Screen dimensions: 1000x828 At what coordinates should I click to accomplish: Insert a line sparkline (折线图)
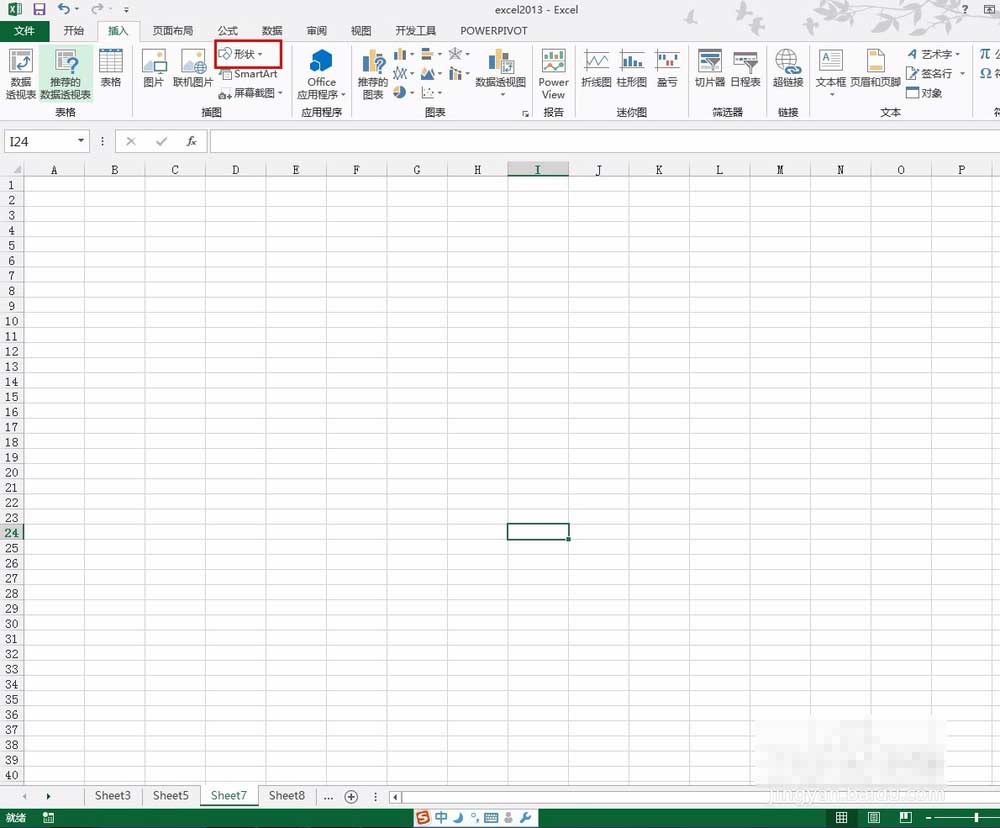tap(596, 69)
